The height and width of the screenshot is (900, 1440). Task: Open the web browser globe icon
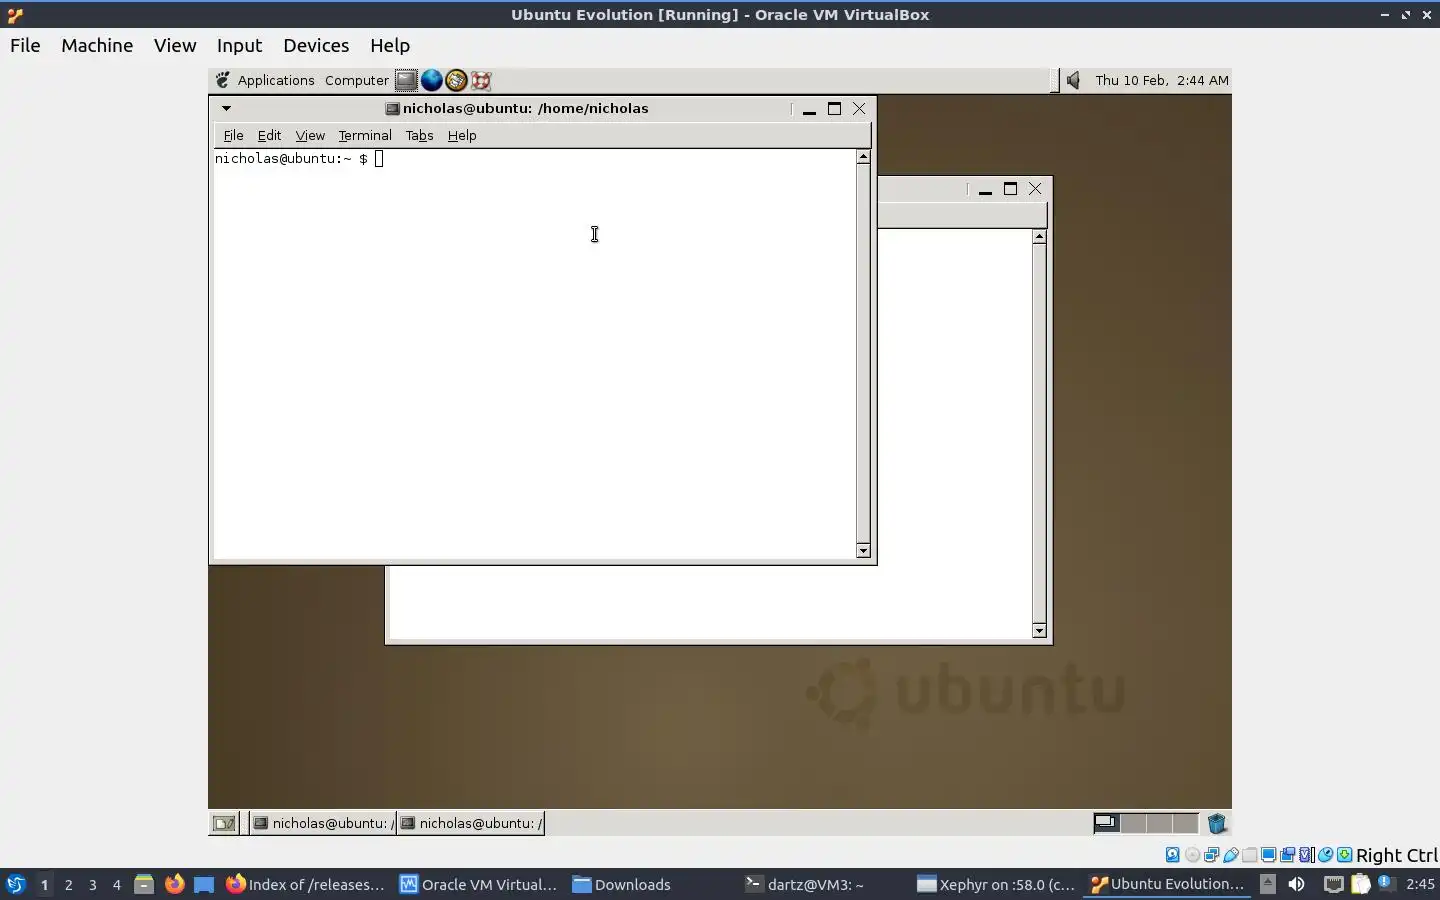tap(431, 80)
